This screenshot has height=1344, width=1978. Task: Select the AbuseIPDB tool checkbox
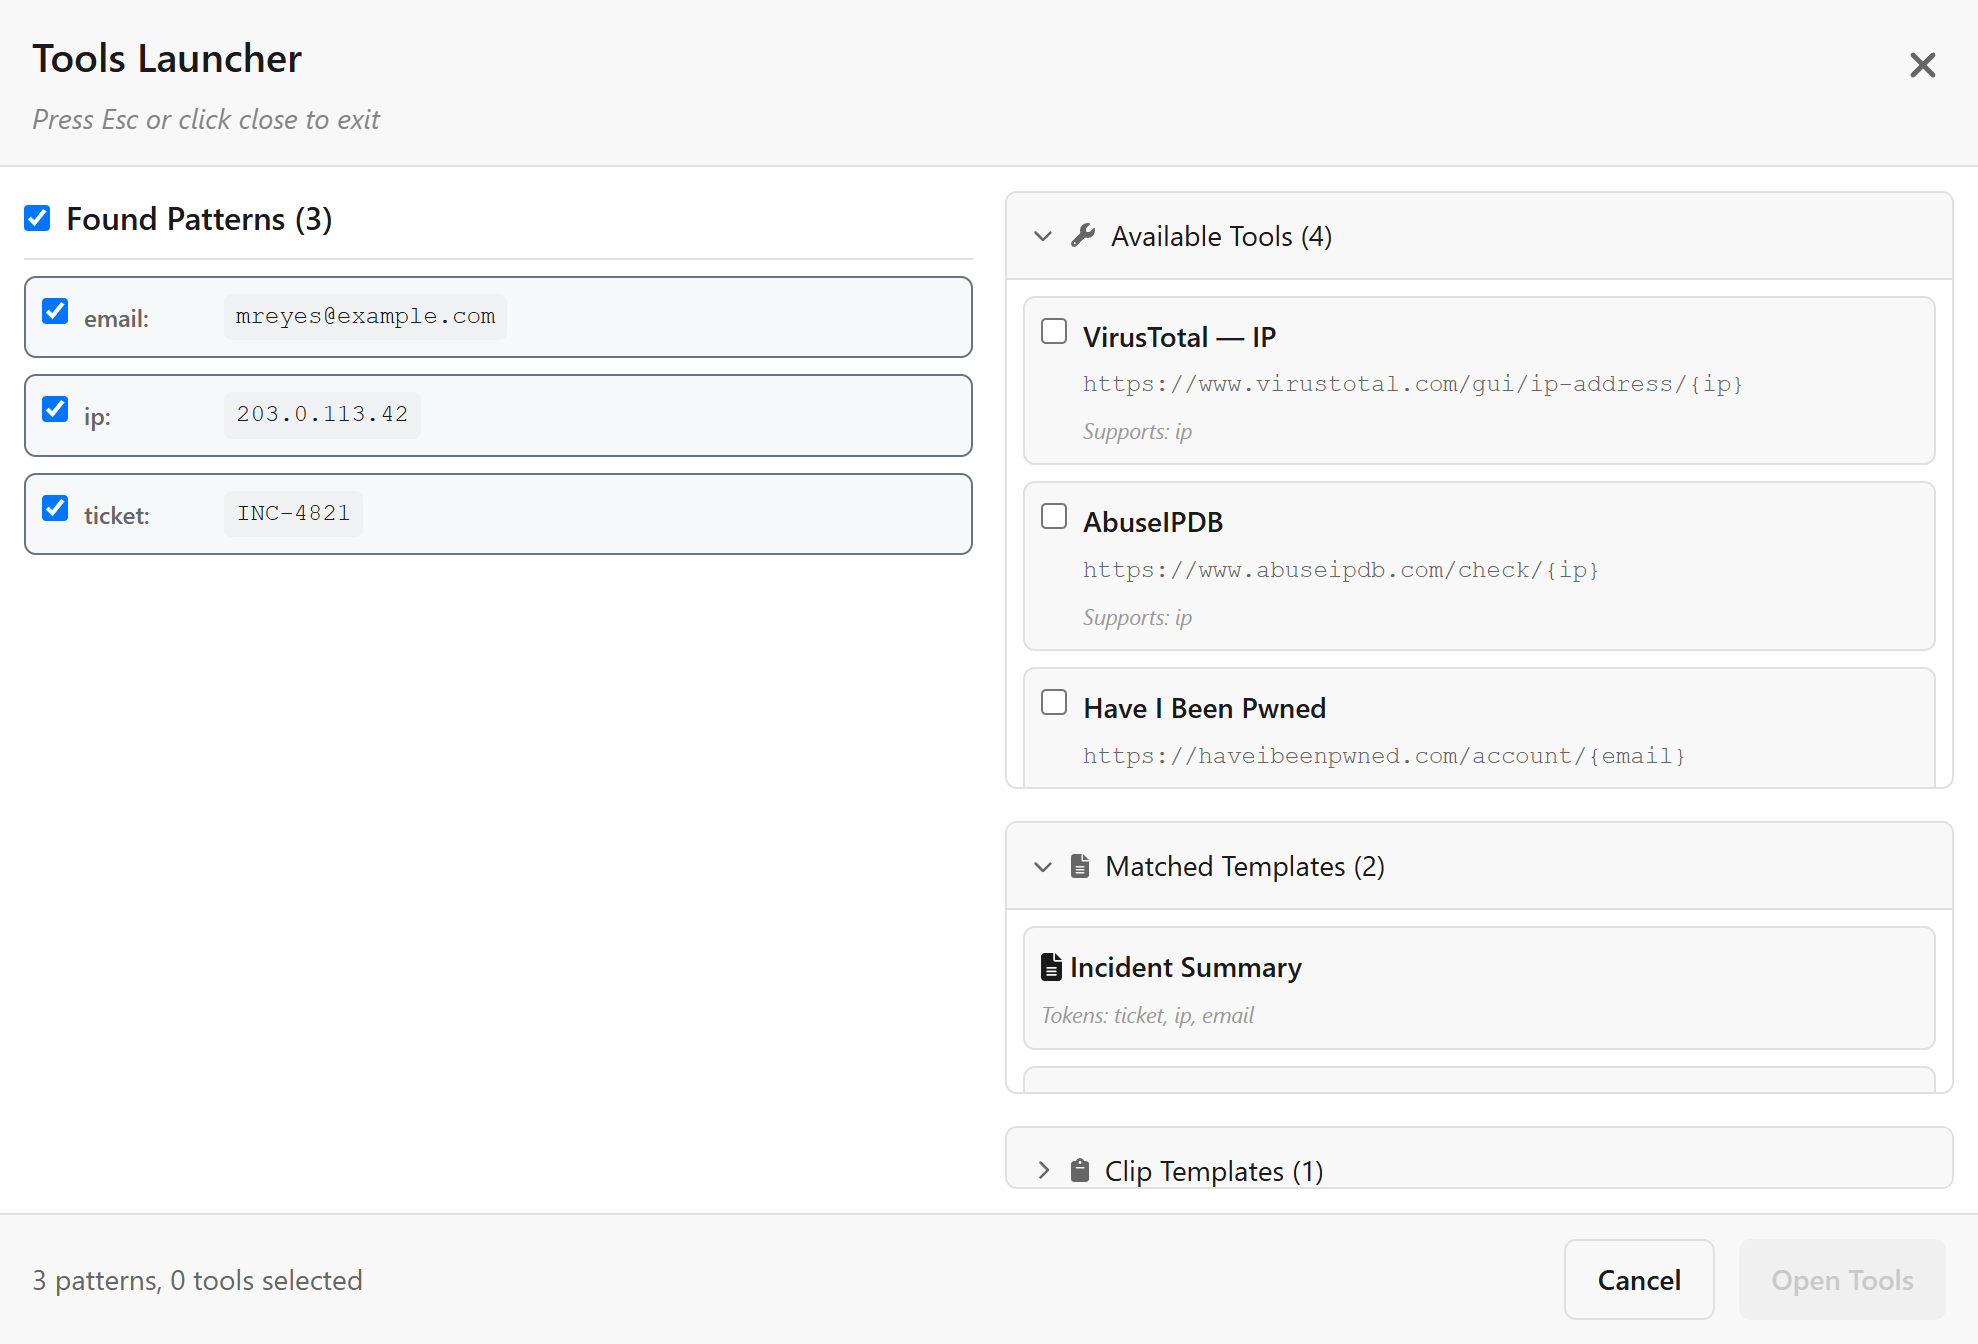(x=1054, y=516)
